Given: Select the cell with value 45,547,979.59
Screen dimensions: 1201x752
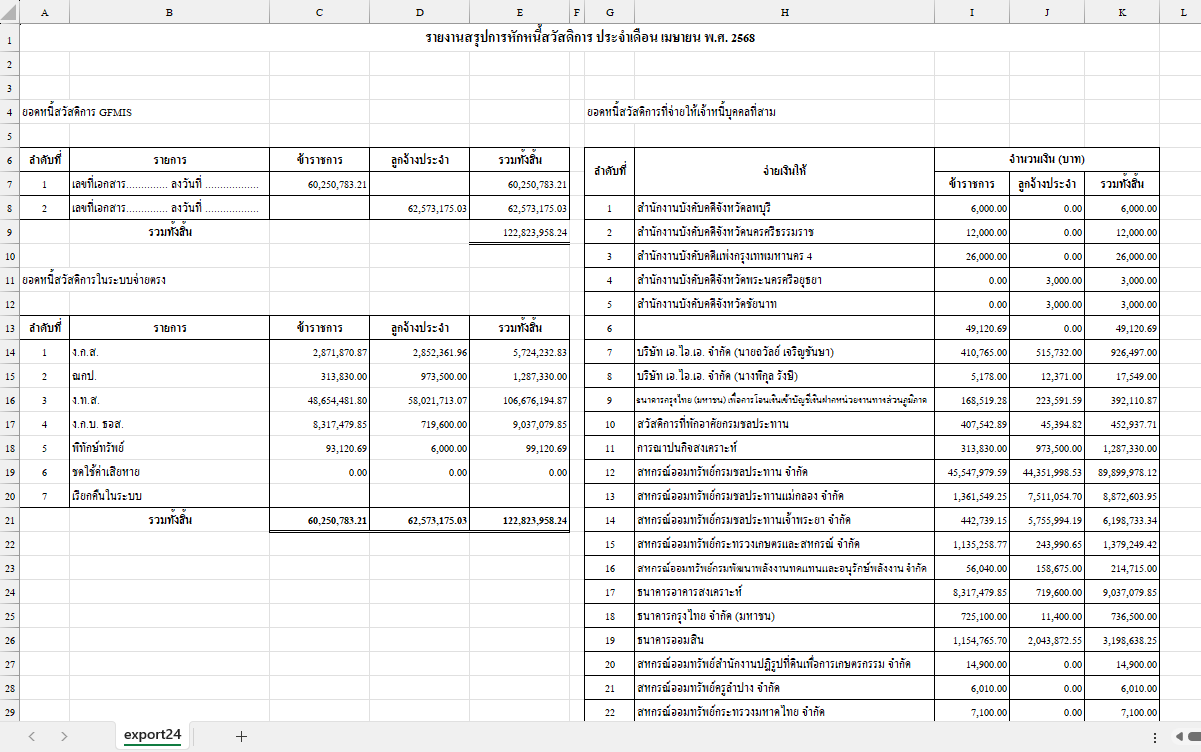Looking at the screenshot, I should click(x=972, y=472).
